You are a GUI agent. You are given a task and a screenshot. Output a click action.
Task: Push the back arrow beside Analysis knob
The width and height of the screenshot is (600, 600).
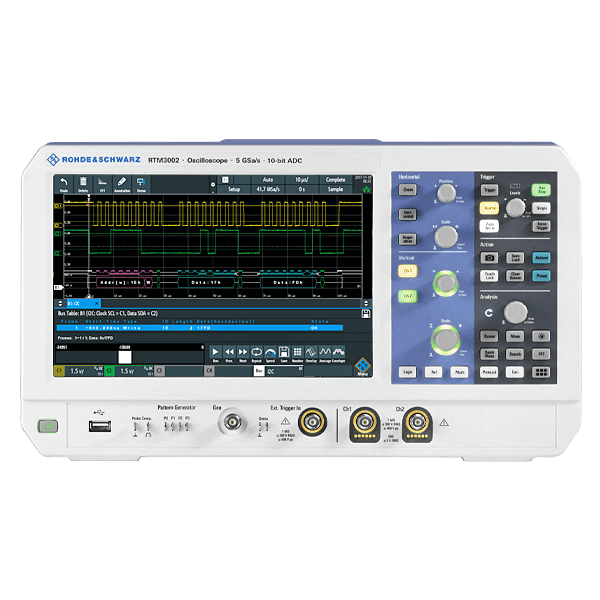[x=489, y=313]
